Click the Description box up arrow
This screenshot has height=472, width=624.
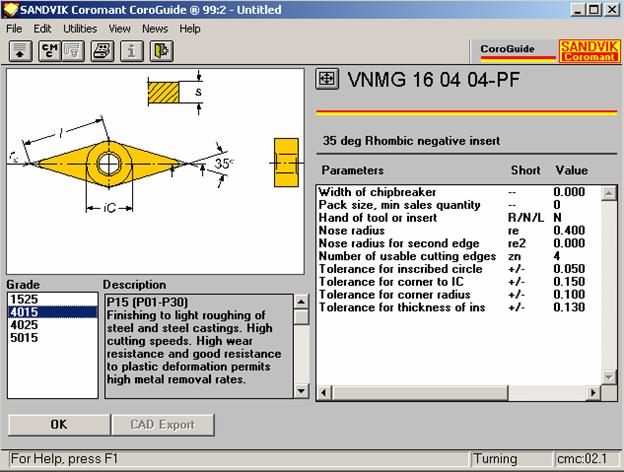301,302
